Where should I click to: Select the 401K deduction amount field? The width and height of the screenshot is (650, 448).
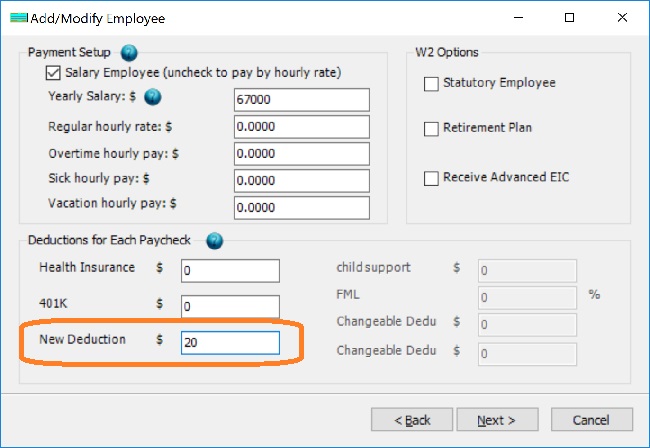[x=230, y=306]
